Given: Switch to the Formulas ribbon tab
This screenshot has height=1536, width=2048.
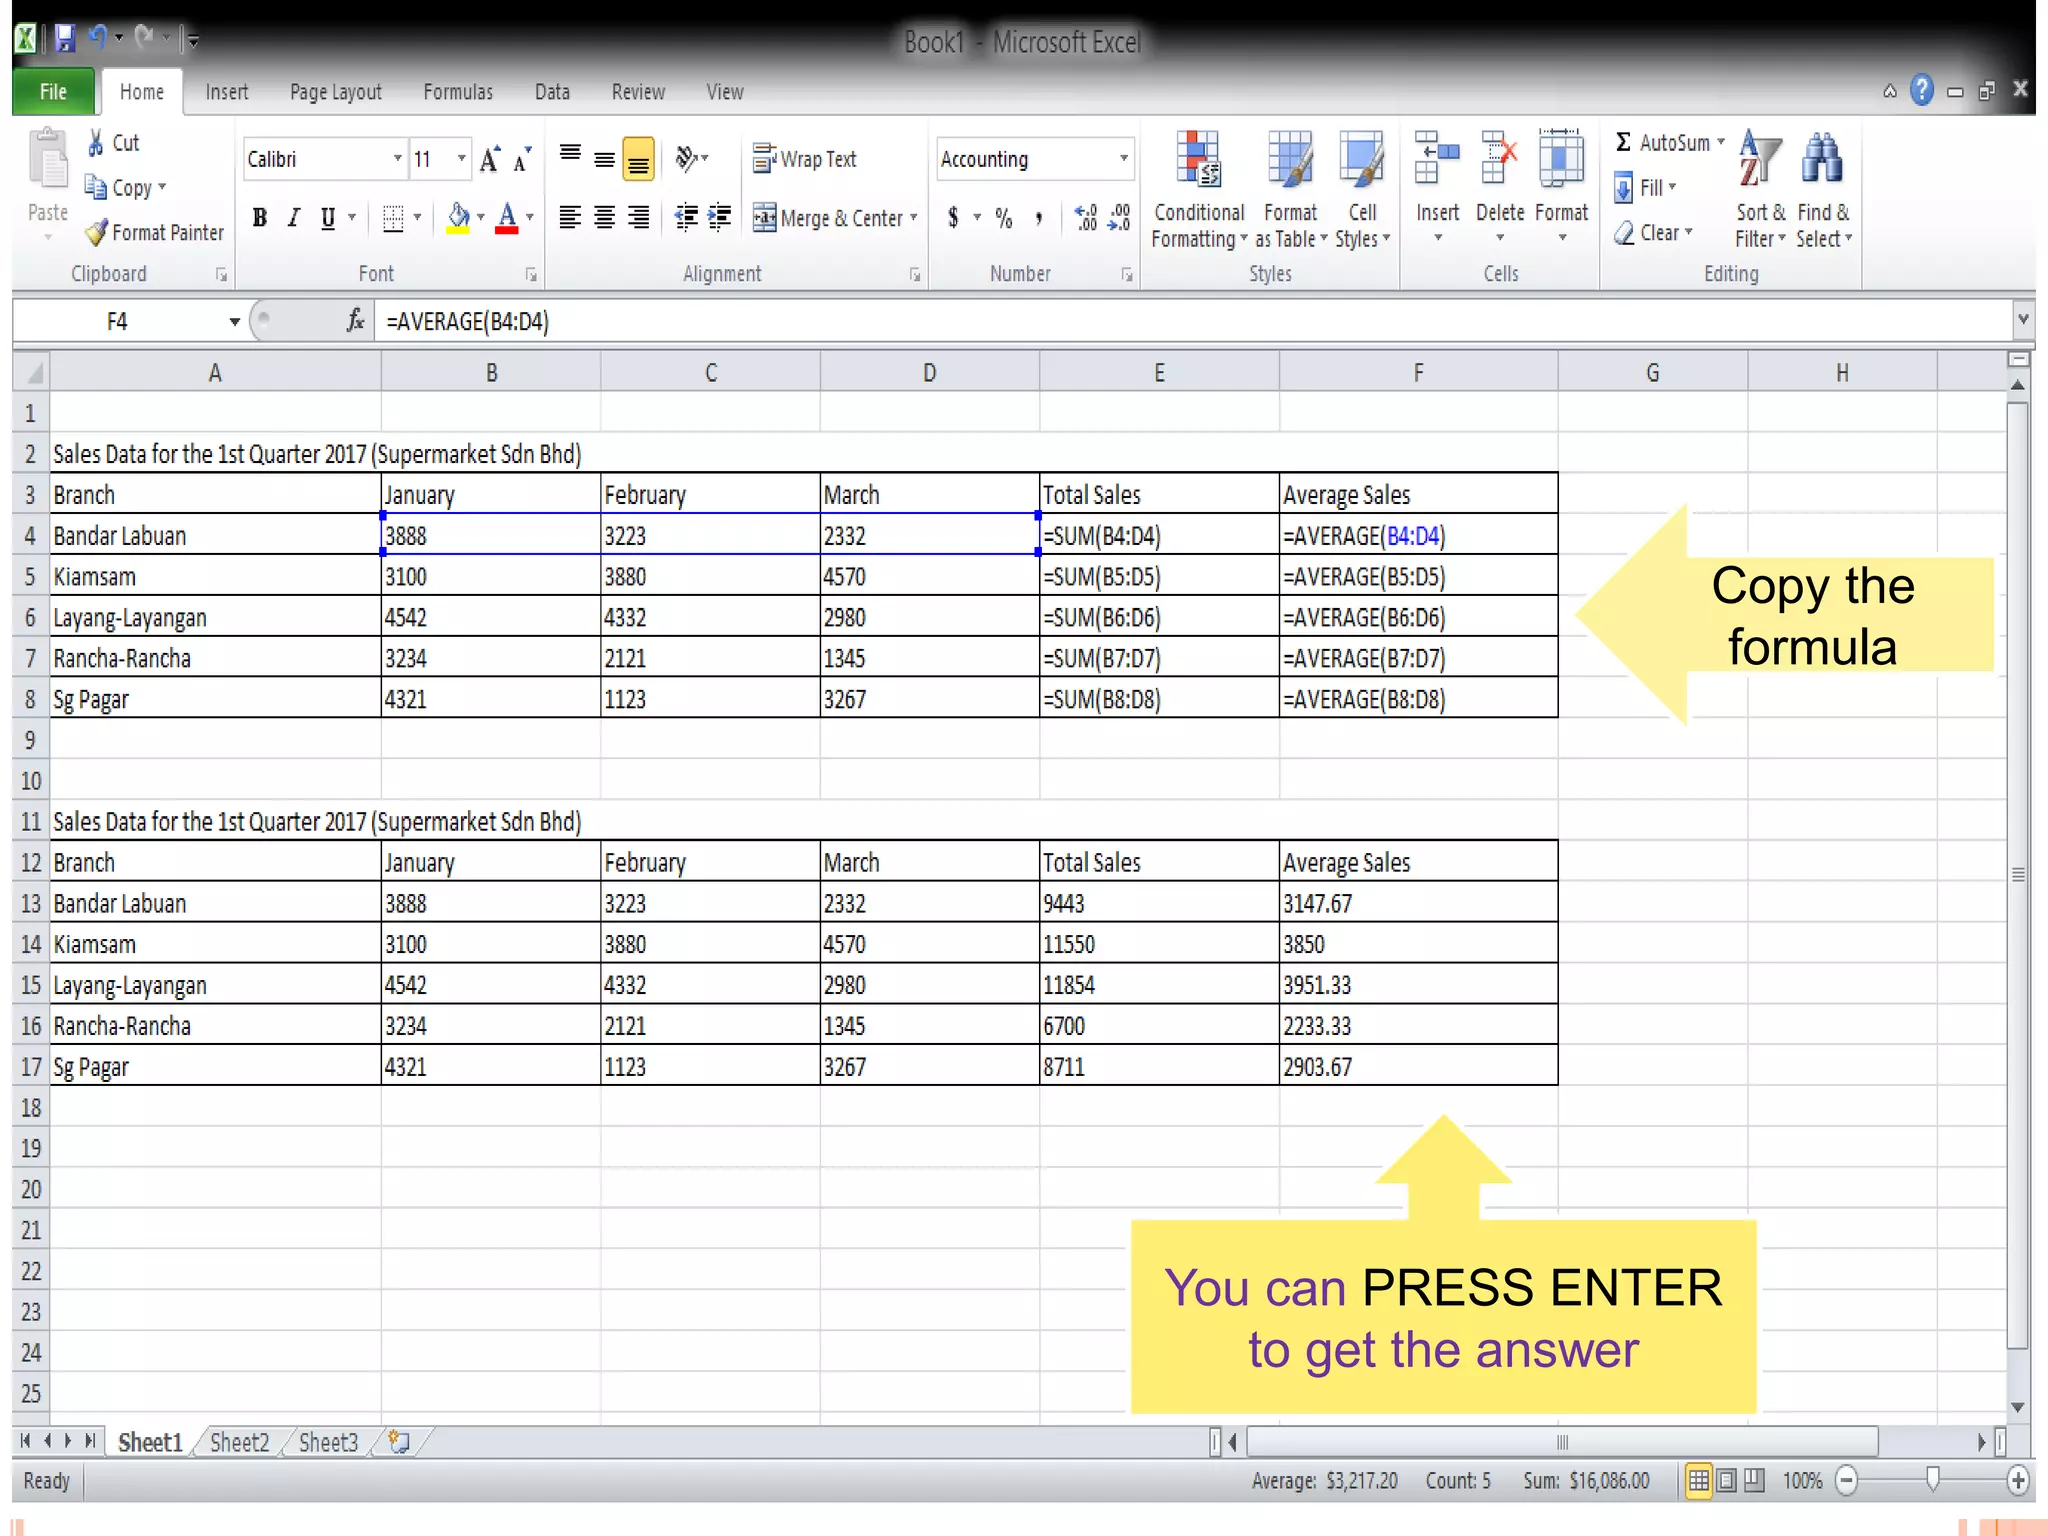Looking at the screenshot, I should click(457, 92).
